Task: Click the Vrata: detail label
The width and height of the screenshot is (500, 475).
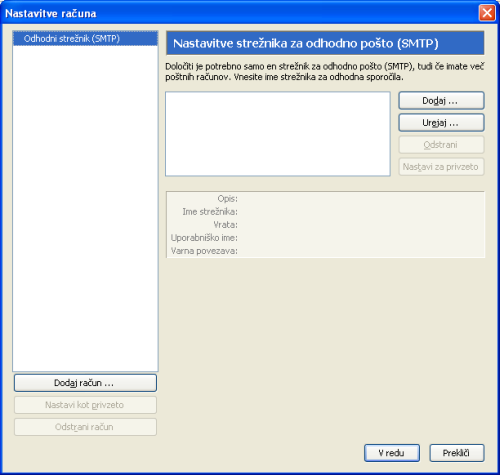Action: [x=225, y=225]
